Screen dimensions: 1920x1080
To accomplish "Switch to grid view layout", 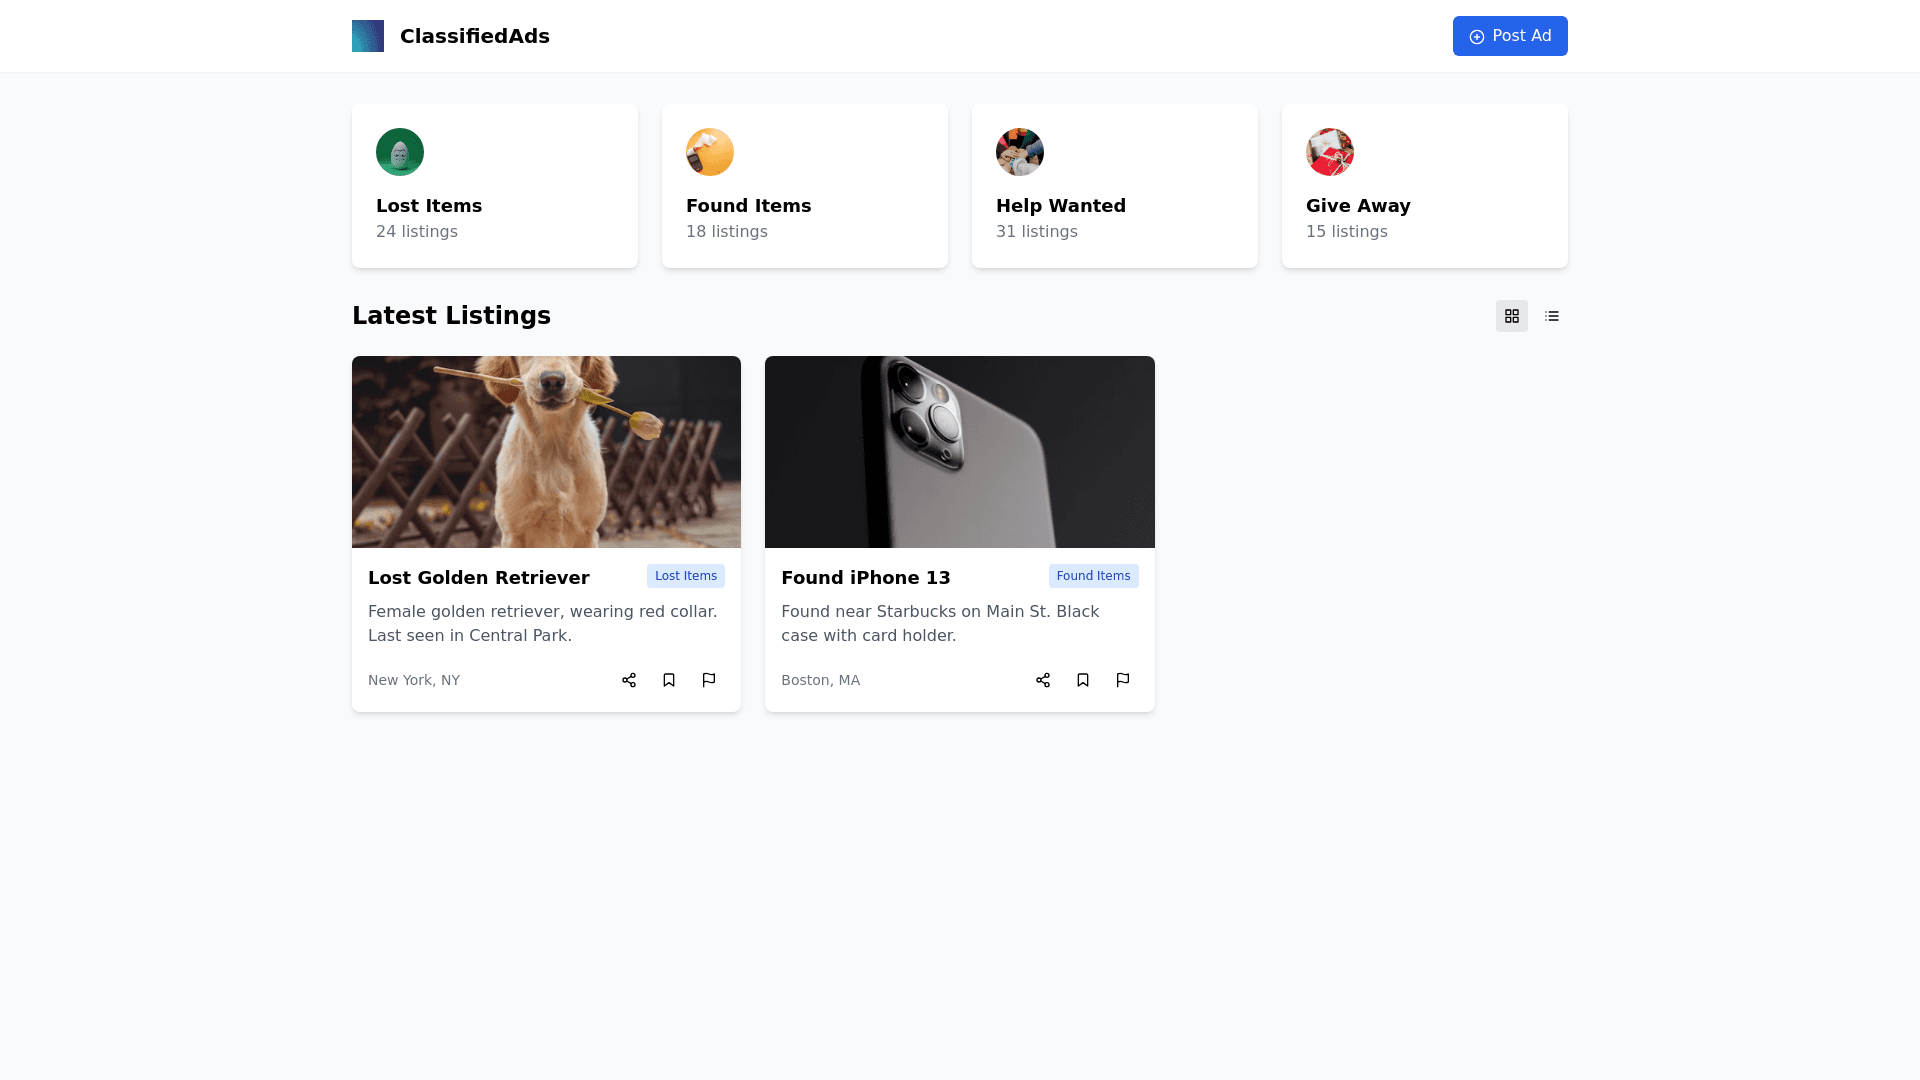I will tap(1512, 316).
